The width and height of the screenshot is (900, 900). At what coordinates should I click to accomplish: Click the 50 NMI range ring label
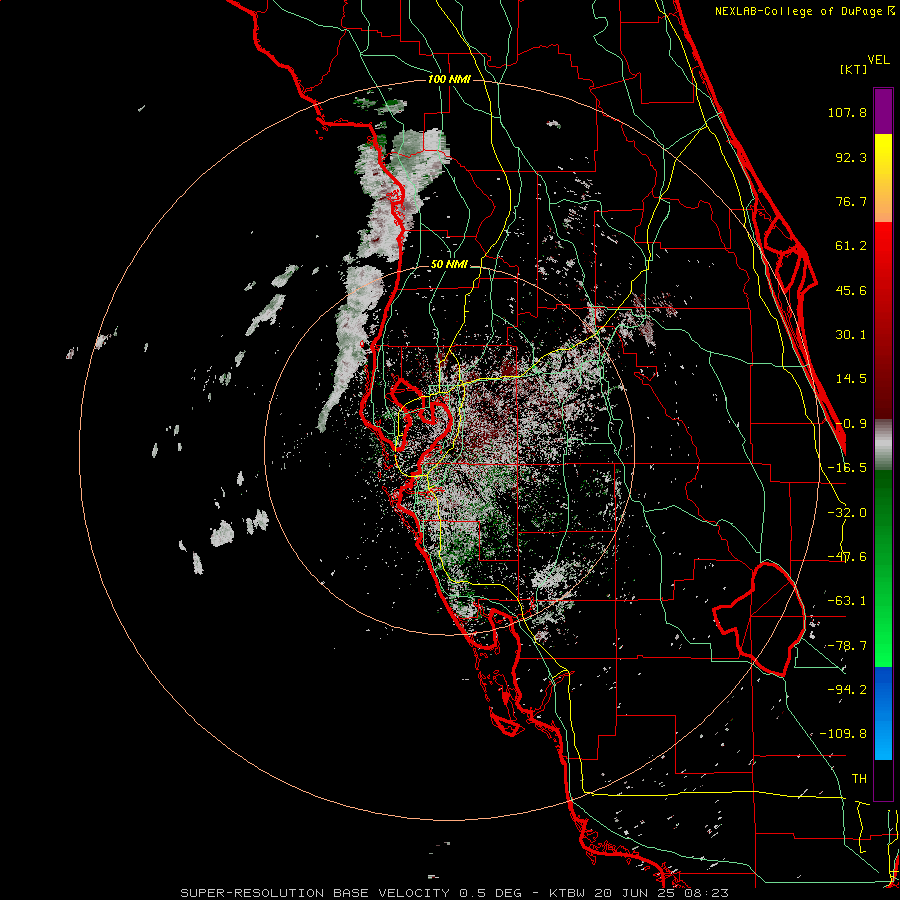pyautogui.click(x=449, y=264)
